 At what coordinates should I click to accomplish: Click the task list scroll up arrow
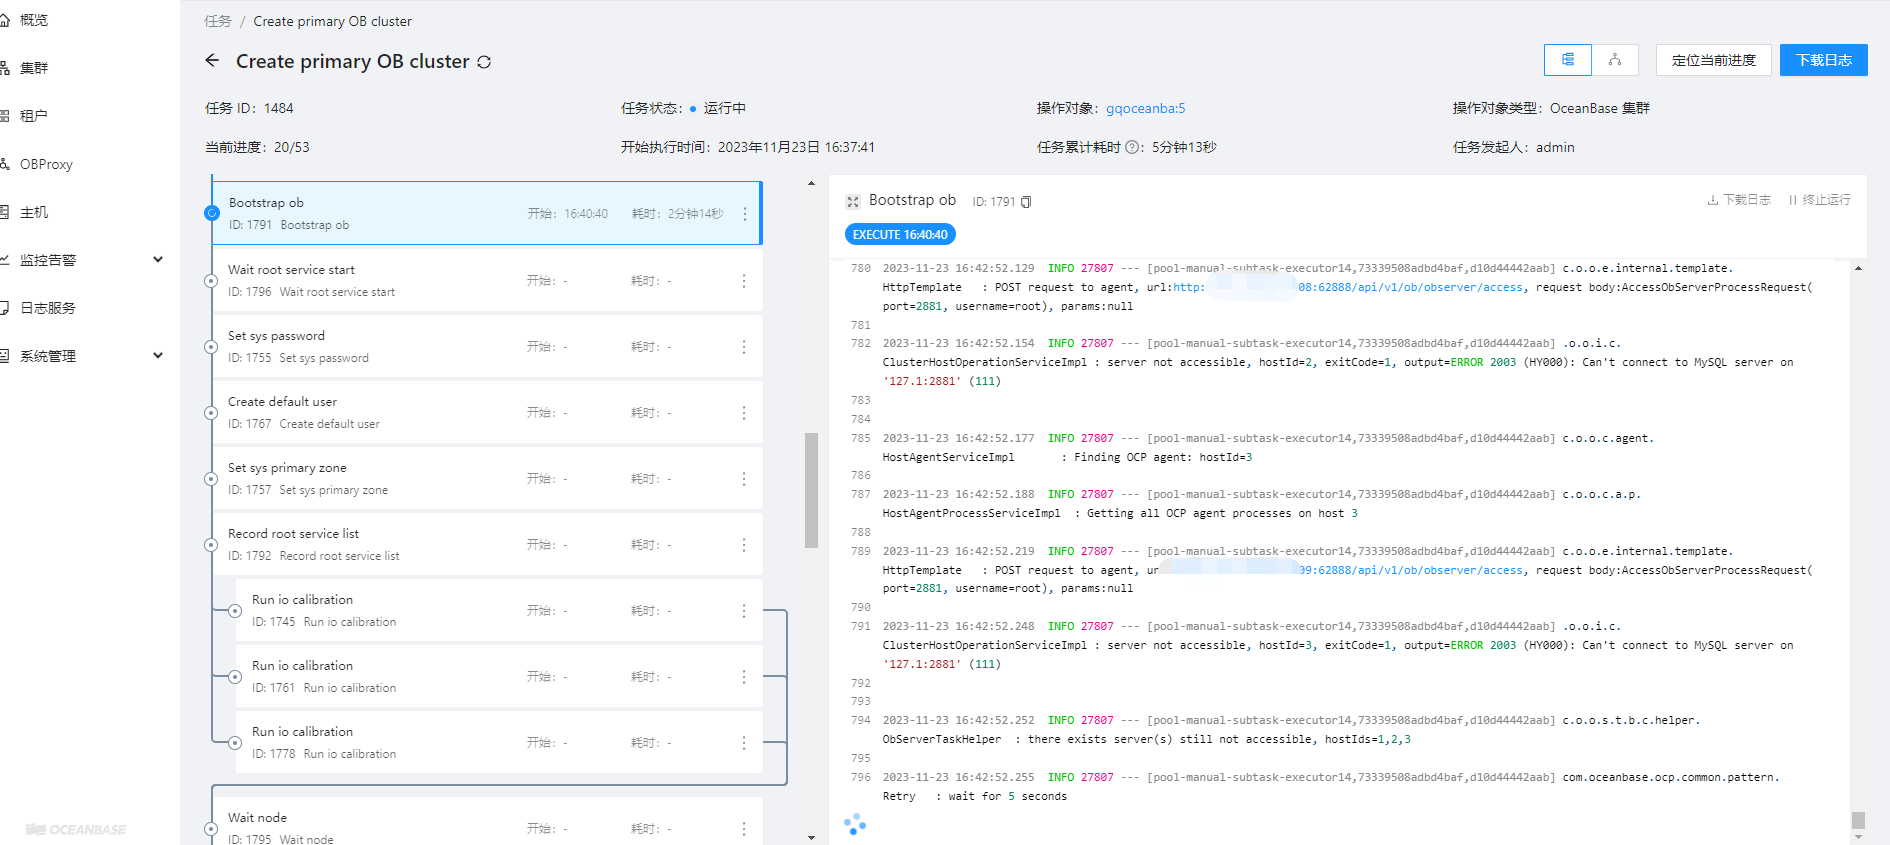(x=811, y=184)
